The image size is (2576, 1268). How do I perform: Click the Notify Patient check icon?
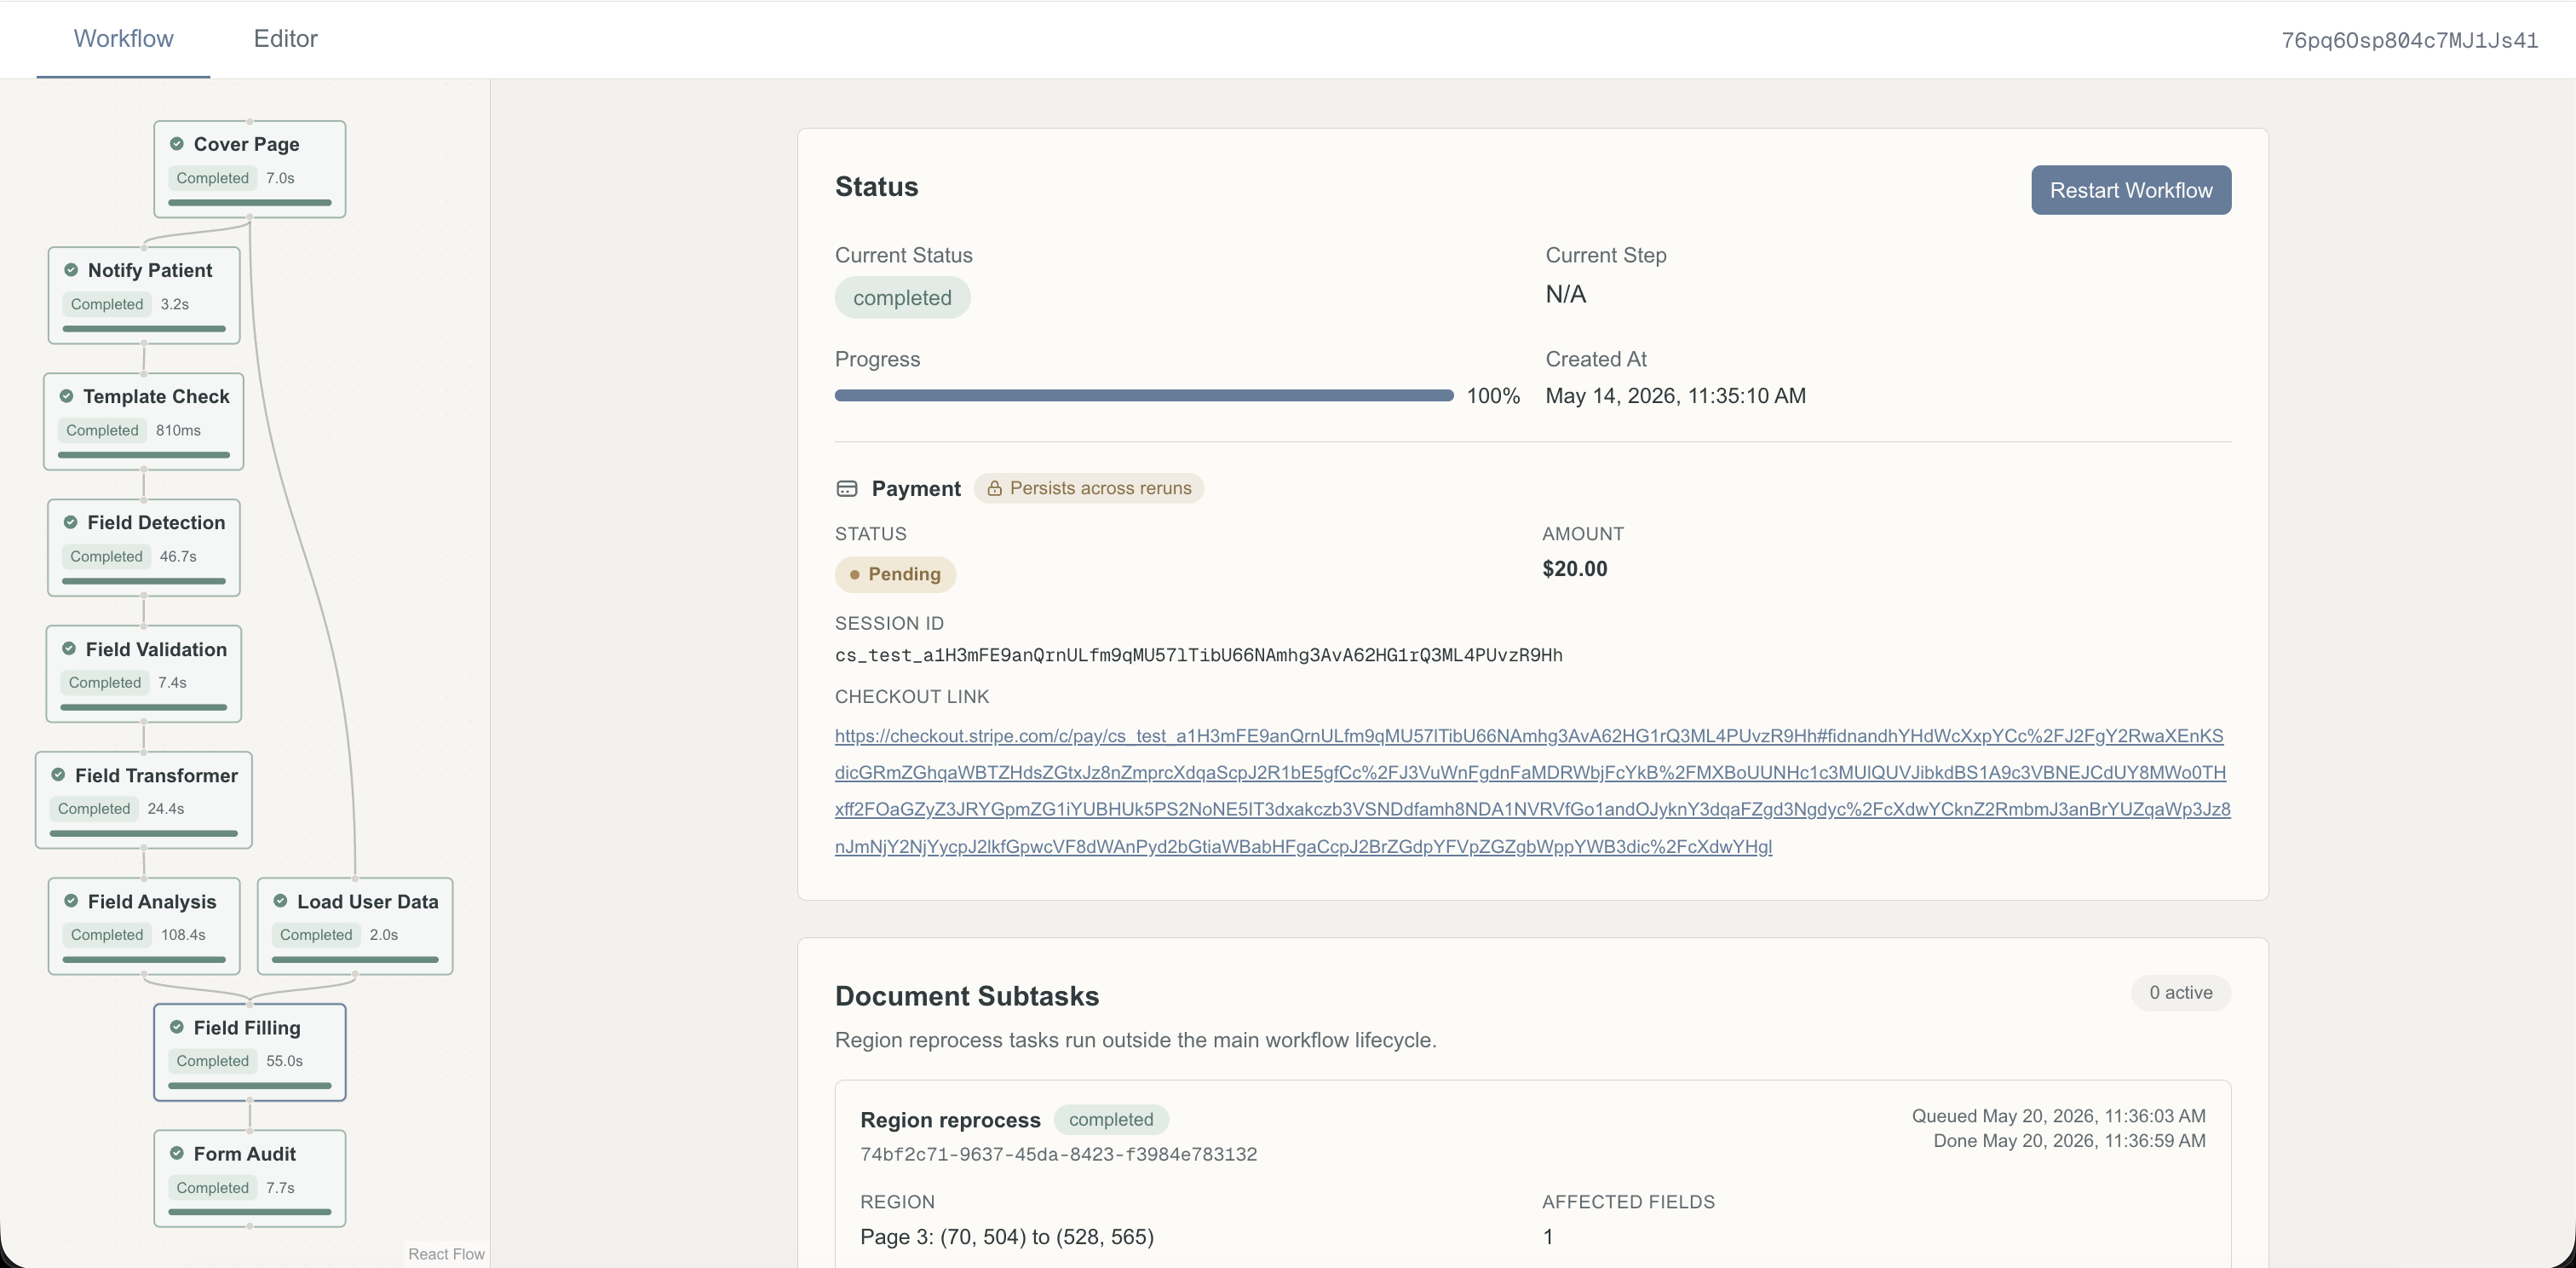click(x=71, y=270)
